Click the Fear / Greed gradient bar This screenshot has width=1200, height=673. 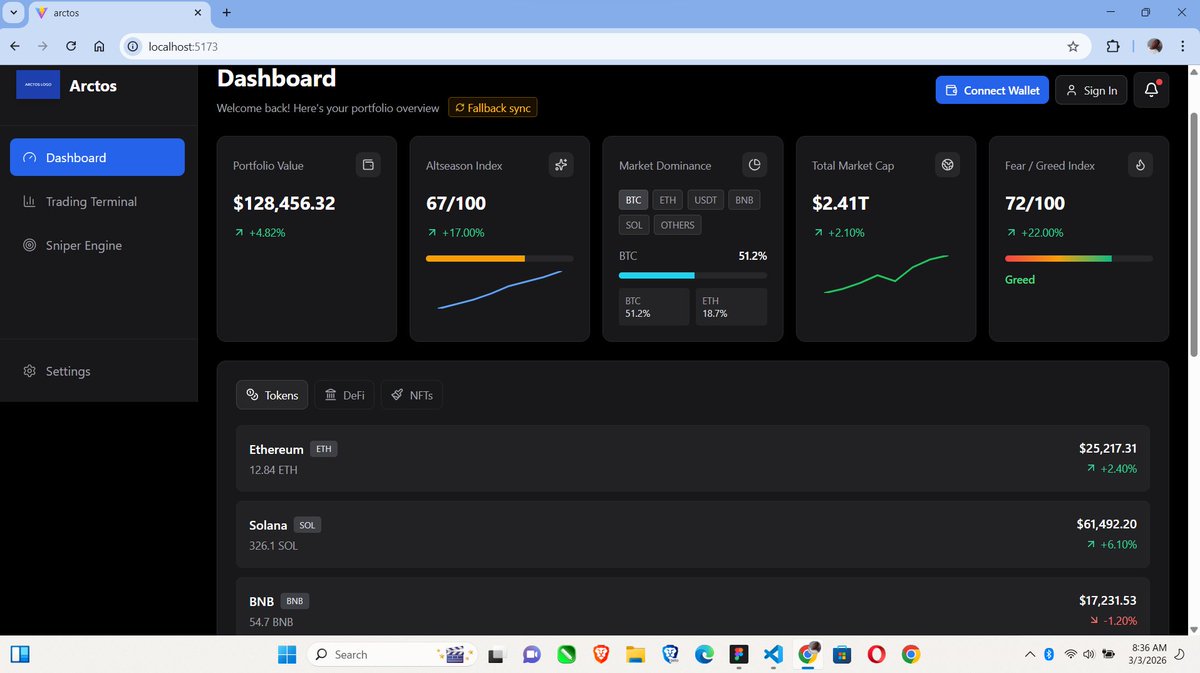tap(1078, 258)
